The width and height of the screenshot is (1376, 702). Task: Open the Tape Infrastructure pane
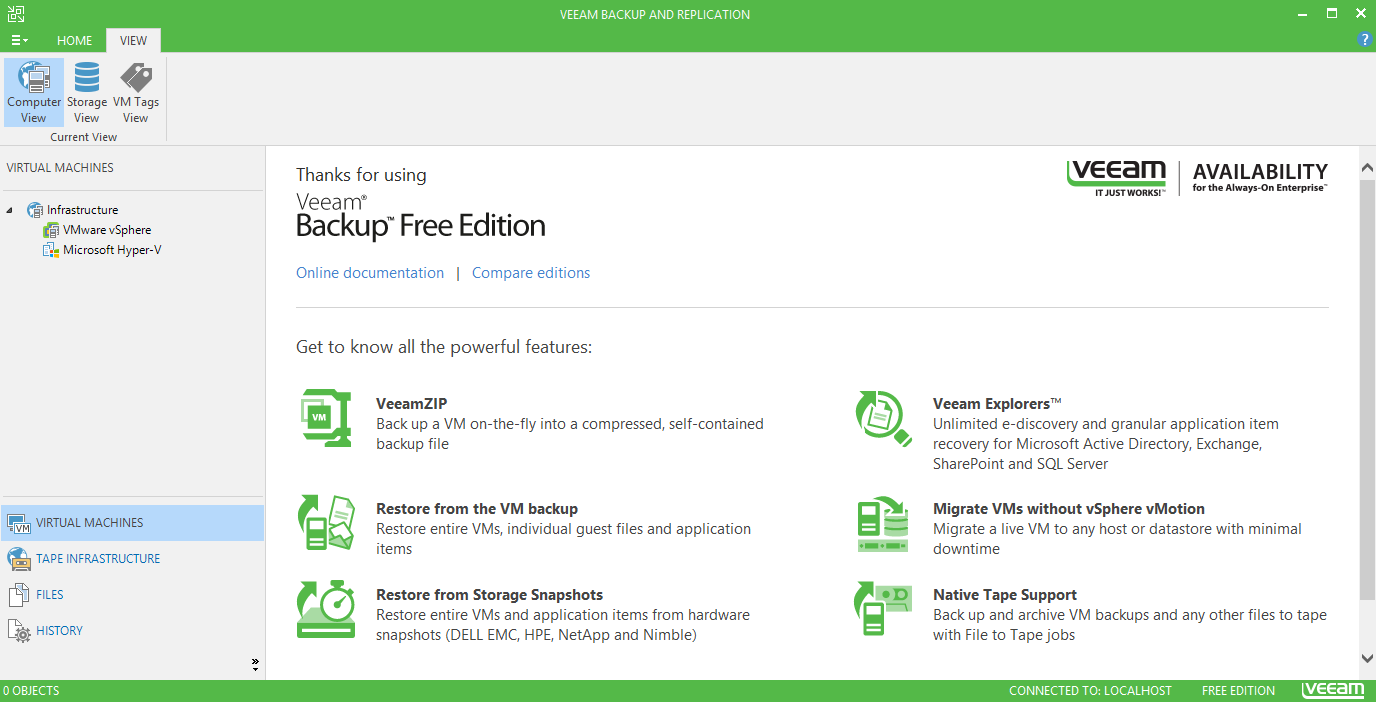pyautogui.click(x=132, y=559)
